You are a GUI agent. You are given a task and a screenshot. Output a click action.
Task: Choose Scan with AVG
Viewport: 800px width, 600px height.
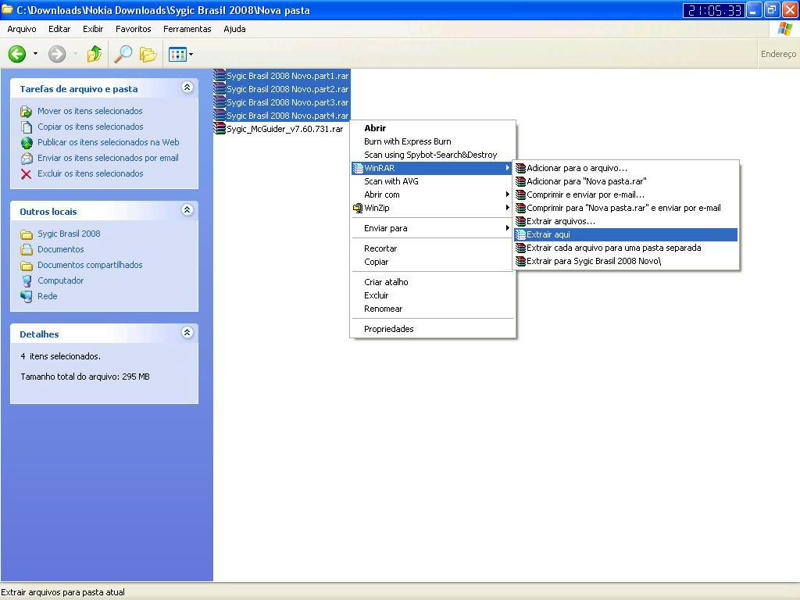pos(433,181)
